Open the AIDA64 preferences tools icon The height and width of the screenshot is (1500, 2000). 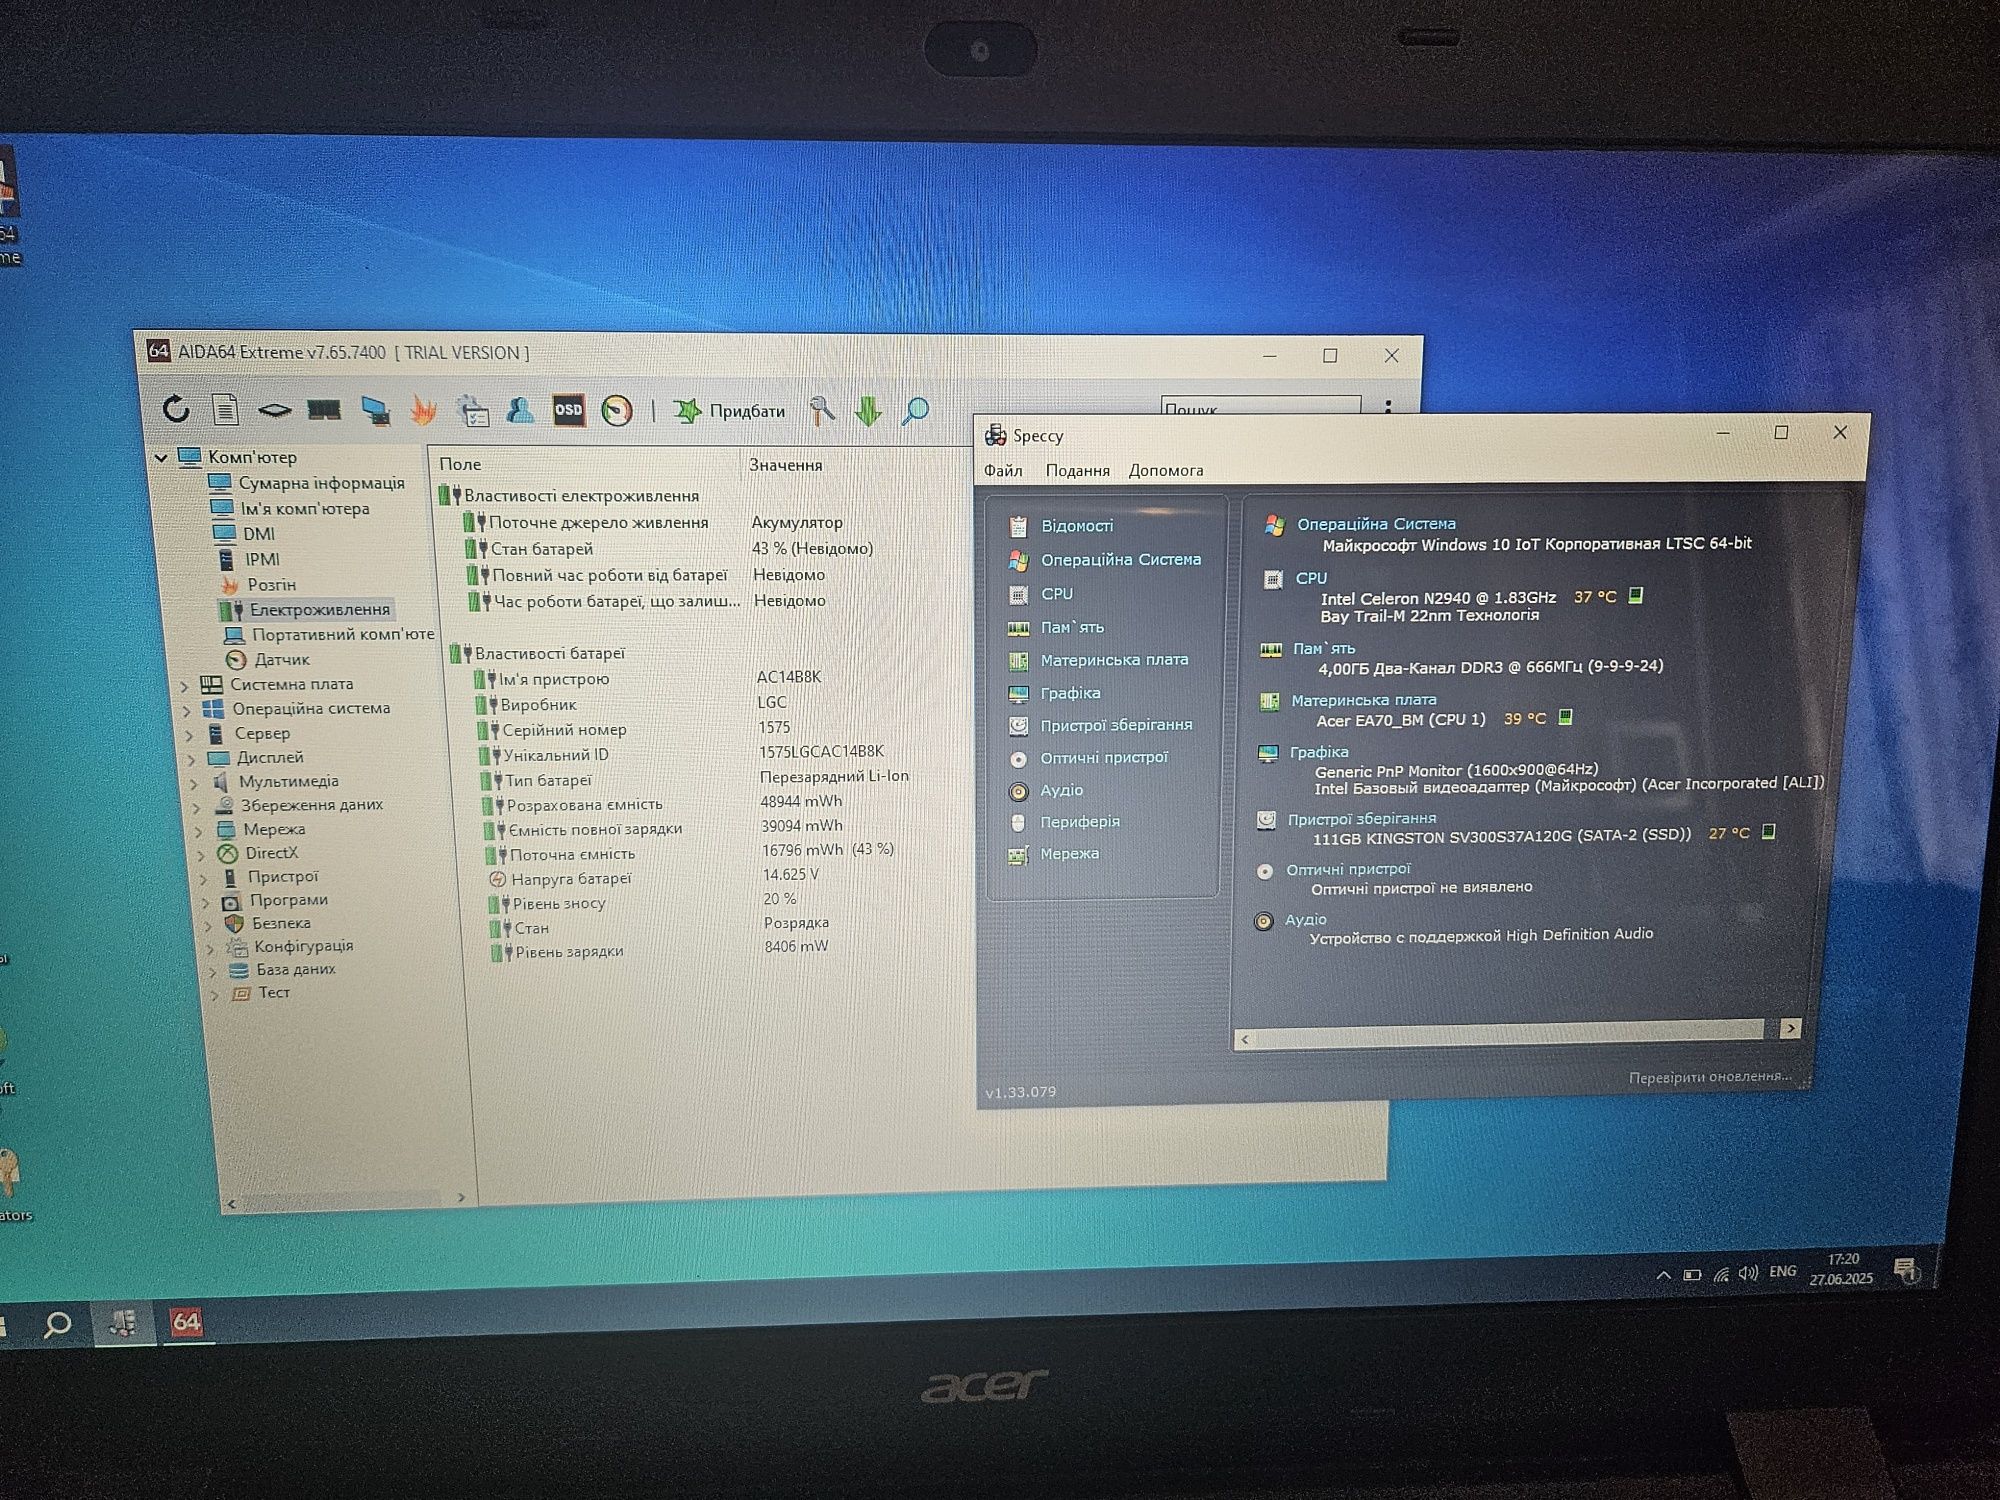pos(822,411)
